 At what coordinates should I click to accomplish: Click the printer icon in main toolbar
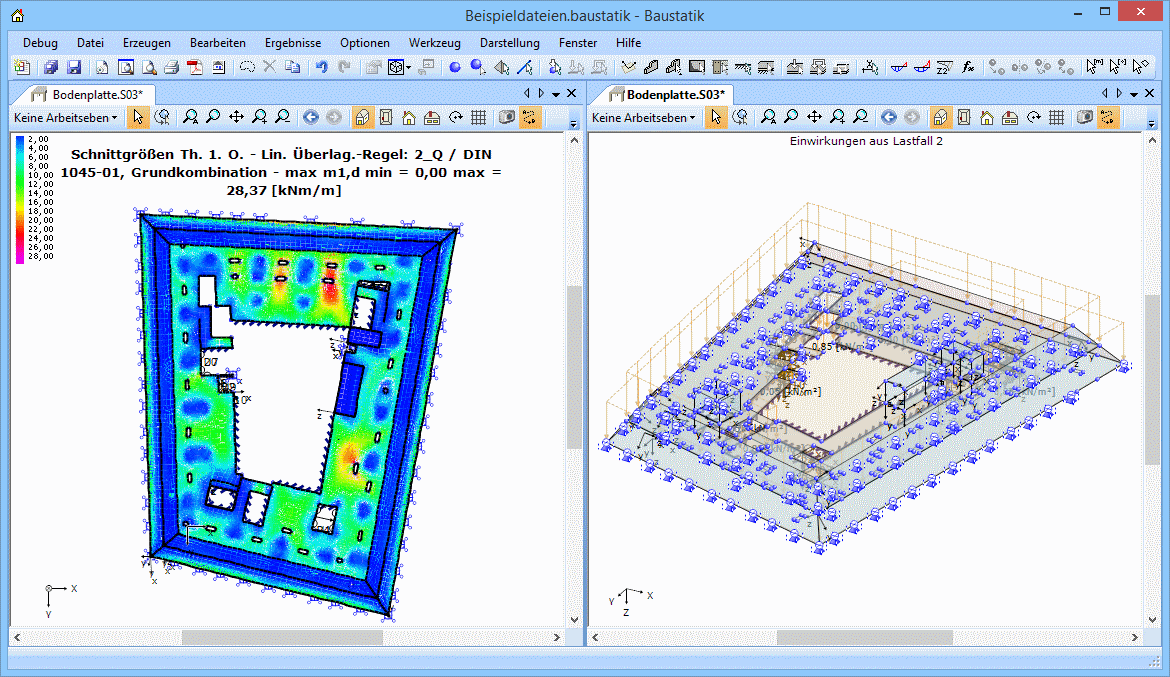tap(171, 67)
